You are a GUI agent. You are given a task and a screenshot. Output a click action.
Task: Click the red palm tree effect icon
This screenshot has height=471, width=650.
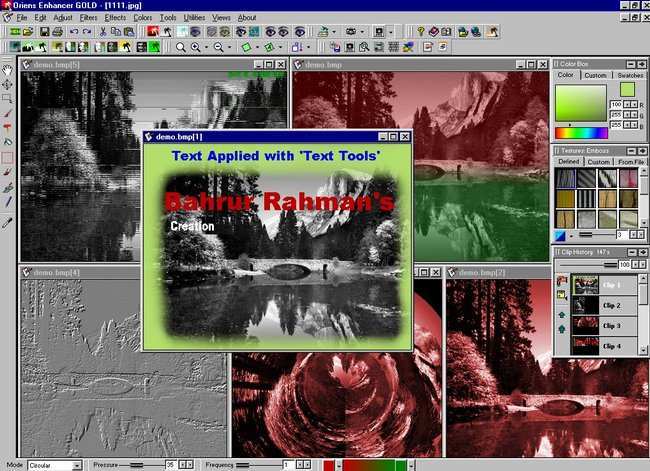coord(153,32)
